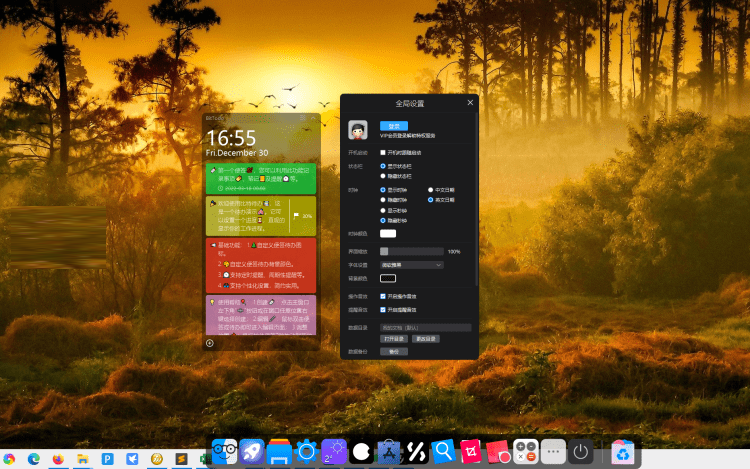Click the blue 登录 login button
The image size is (750, 469).
[x=394, y=126]
